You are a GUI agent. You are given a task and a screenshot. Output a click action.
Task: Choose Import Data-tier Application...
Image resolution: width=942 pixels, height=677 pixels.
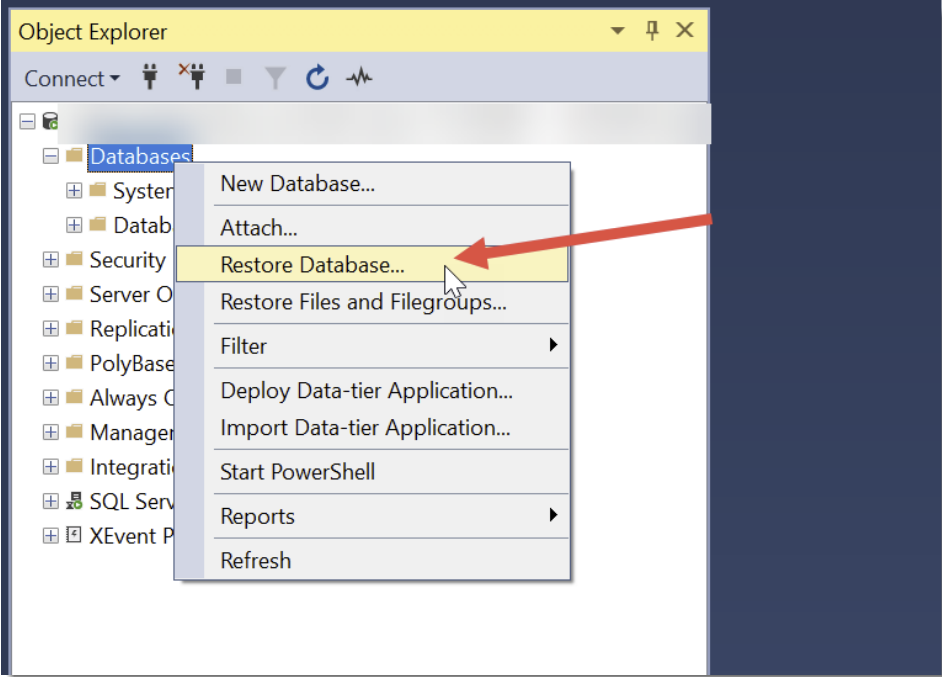tap(372, 428)
